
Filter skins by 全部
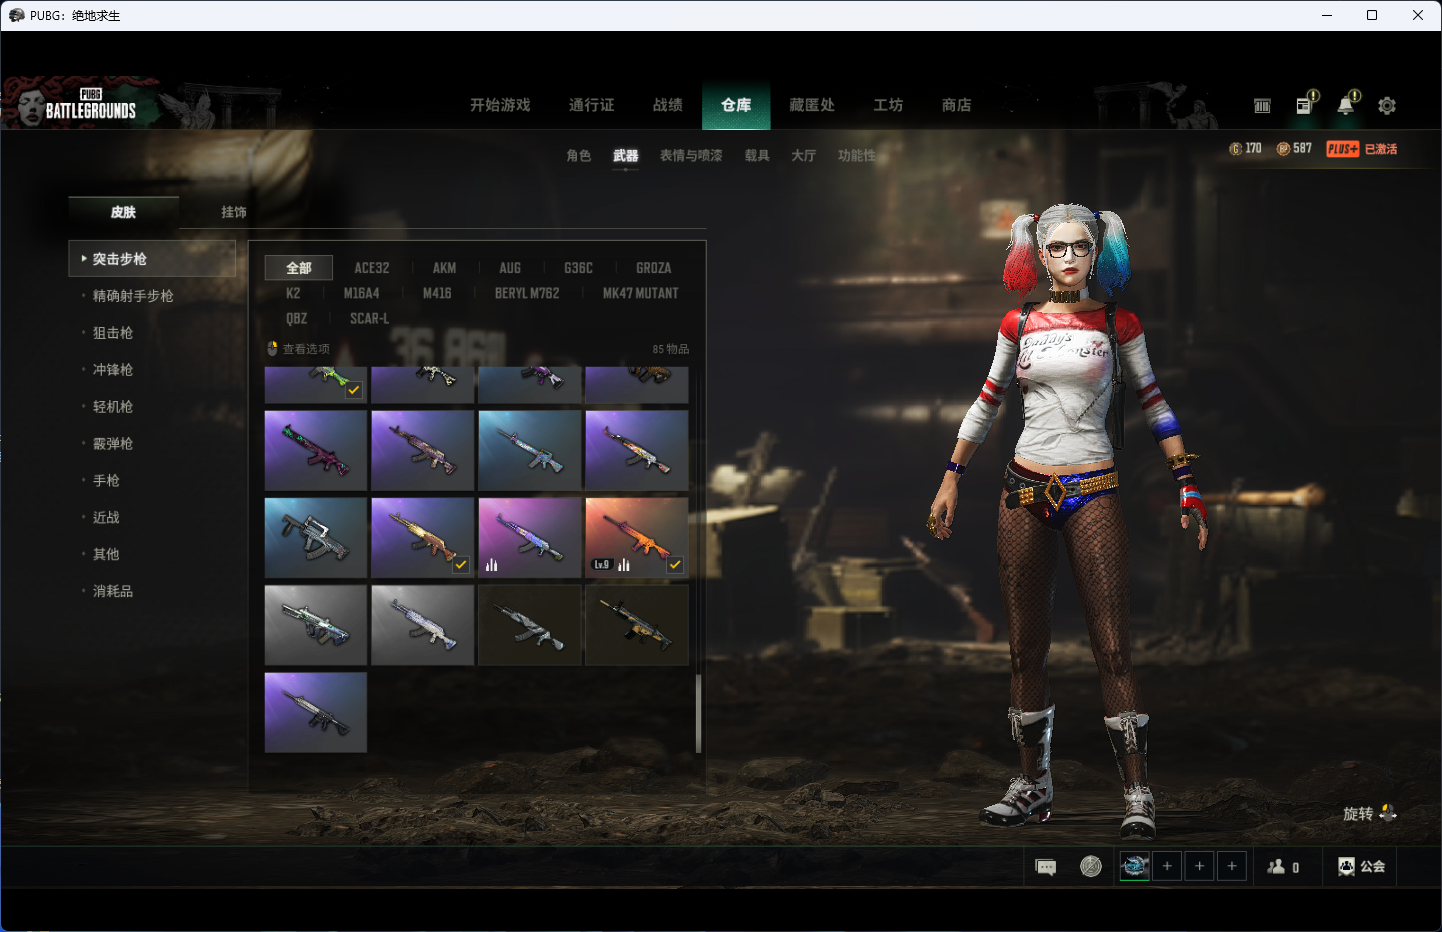coord(299,268)
